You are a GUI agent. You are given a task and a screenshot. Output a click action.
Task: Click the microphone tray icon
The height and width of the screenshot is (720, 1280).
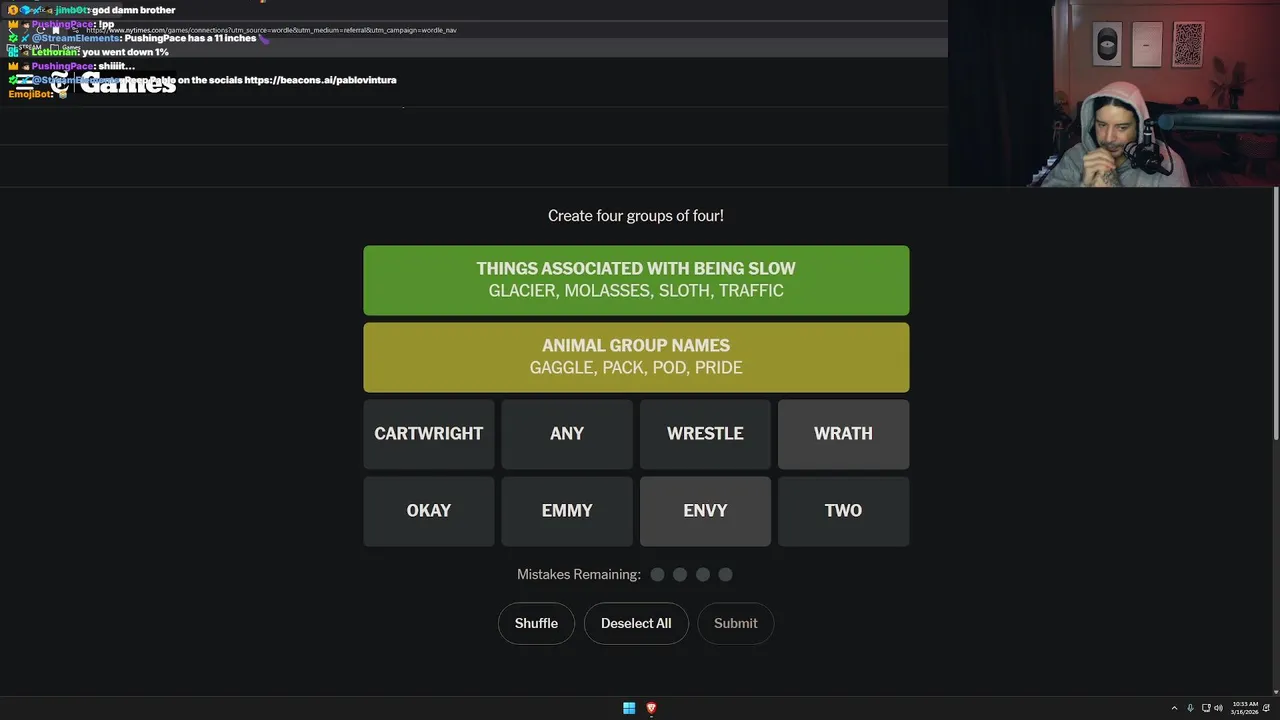pos(1190,708)
